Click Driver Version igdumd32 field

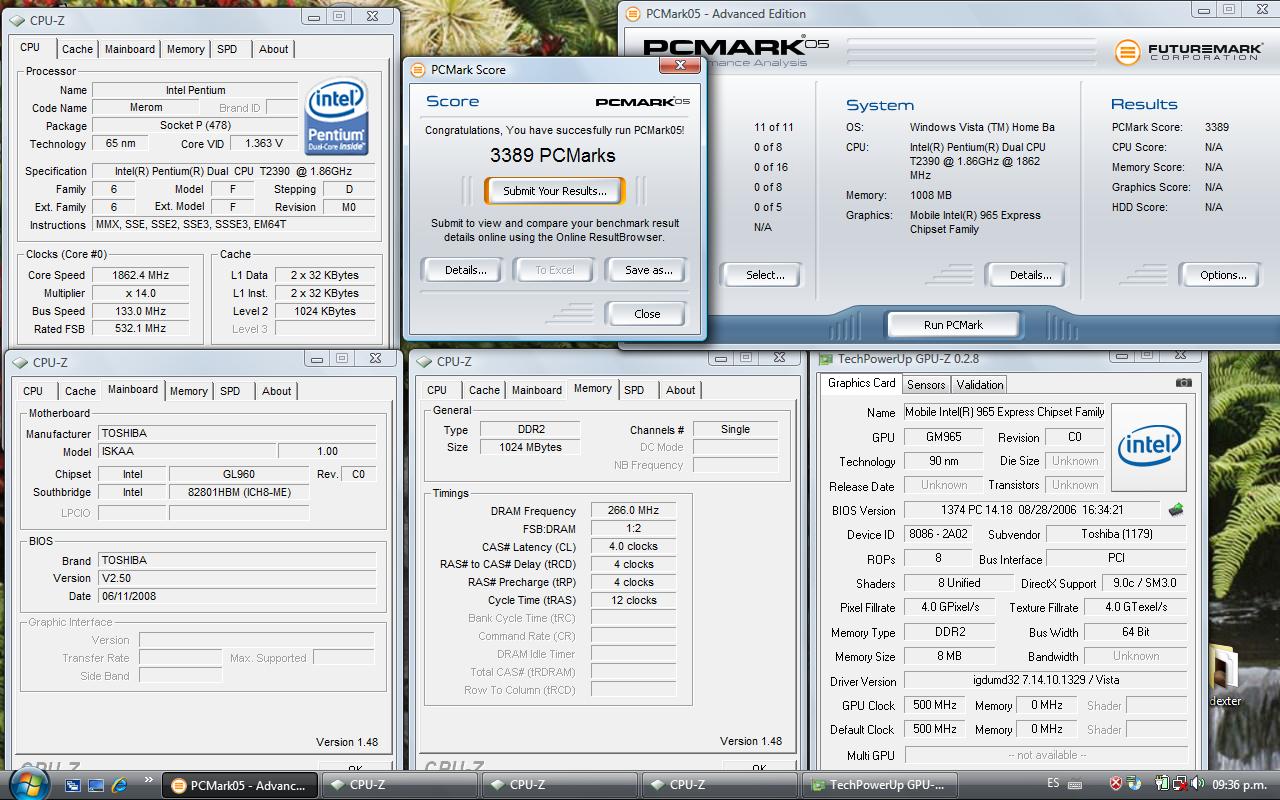(x=1045, y=680)
